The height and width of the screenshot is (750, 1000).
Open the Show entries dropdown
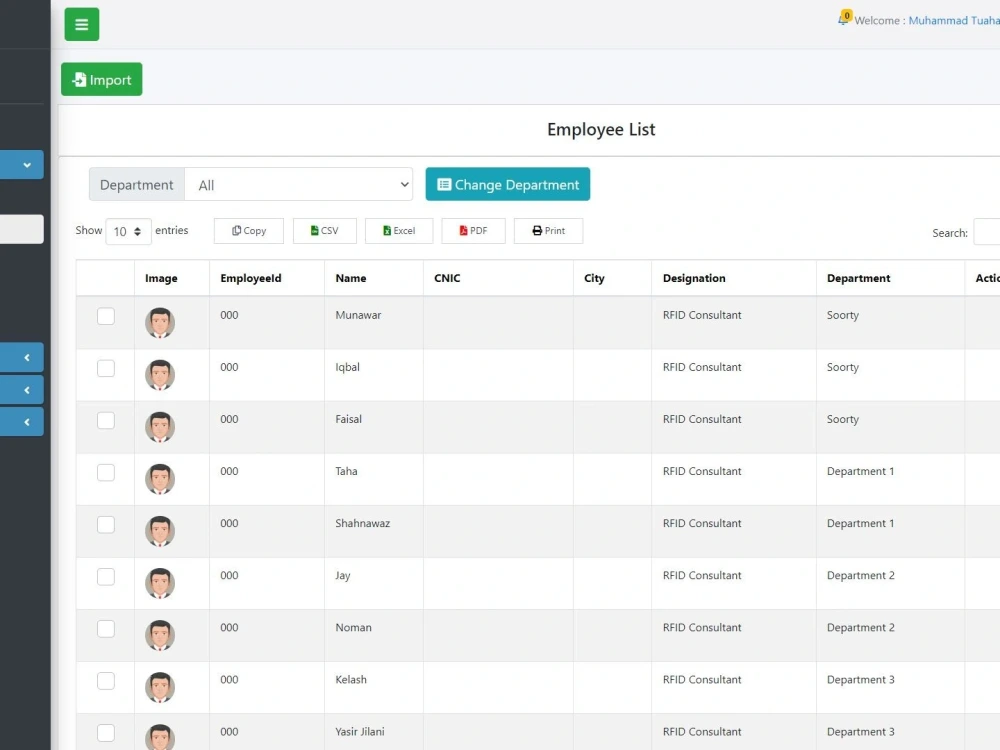(x=128, y=231)
